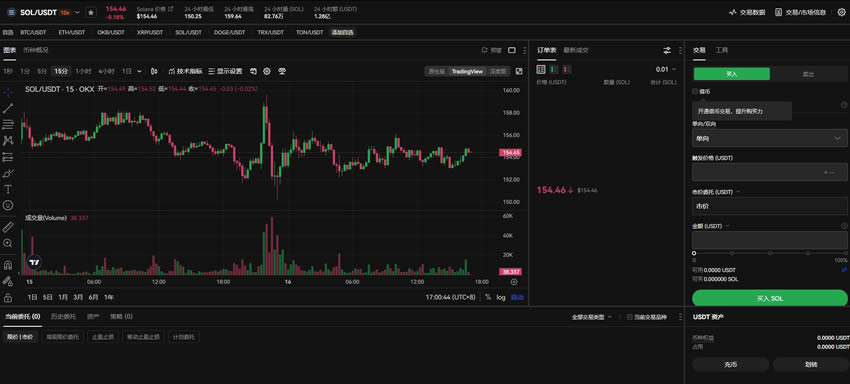Select the ruler measure tool
The height and width of the screenshot is (384, 850).
(x=8, y=227)
